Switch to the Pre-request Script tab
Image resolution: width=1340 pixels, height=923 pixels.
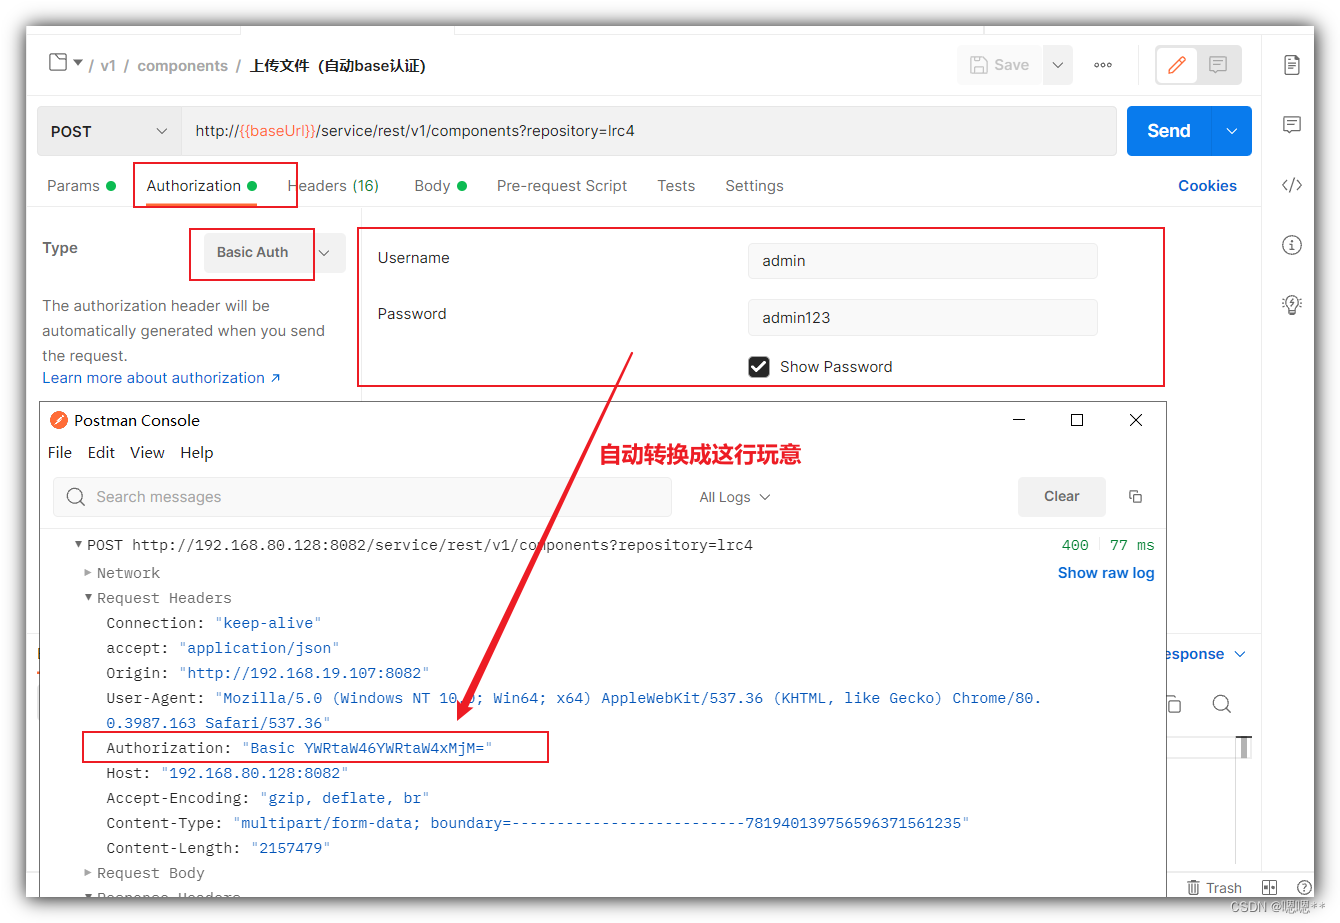click(562, 186)
